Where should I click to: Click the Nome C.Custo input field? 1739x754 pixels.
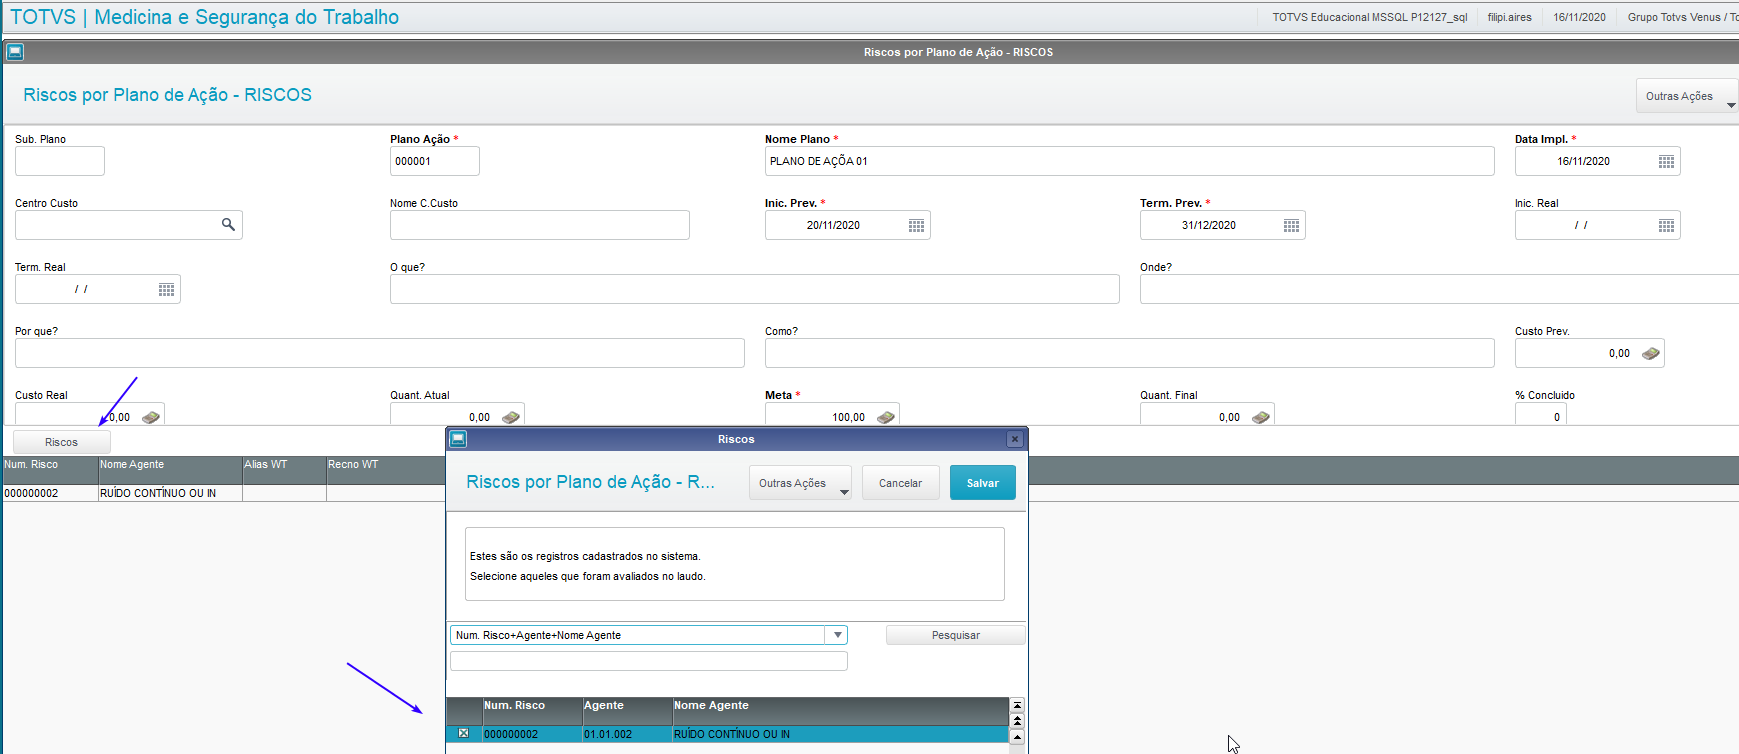tap(540, 225)
